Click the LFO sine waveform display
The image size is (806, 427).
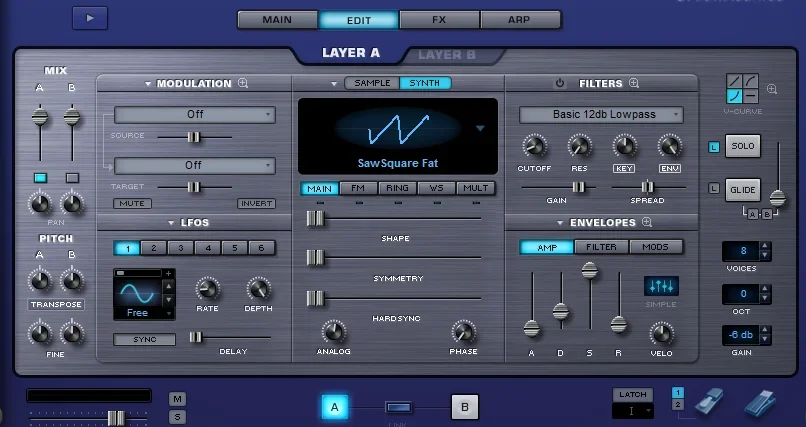click(137, 293)
